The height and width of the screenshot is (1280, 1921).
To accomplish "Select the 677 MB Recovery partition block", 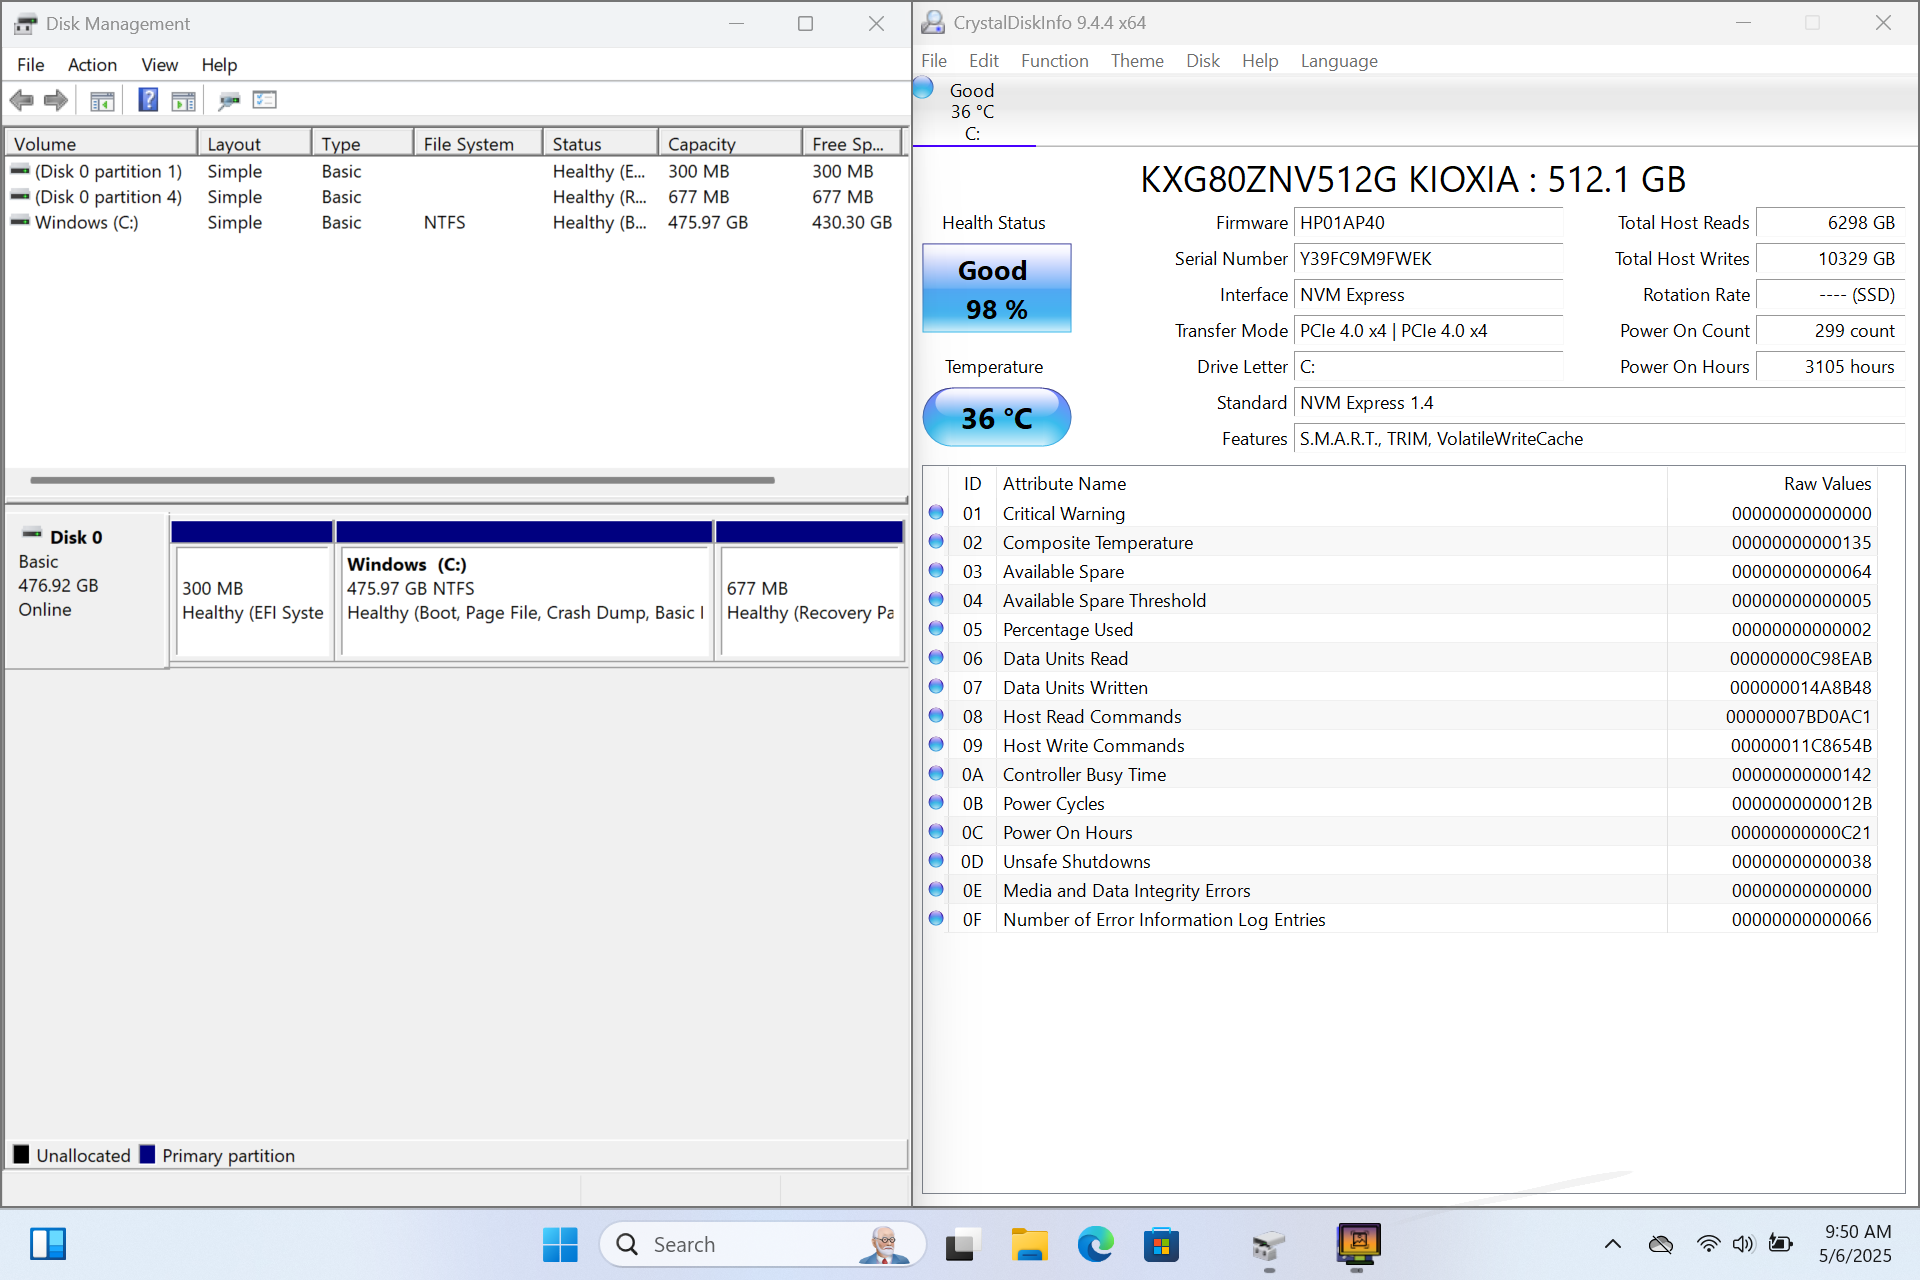I will [x=810, y=590].
